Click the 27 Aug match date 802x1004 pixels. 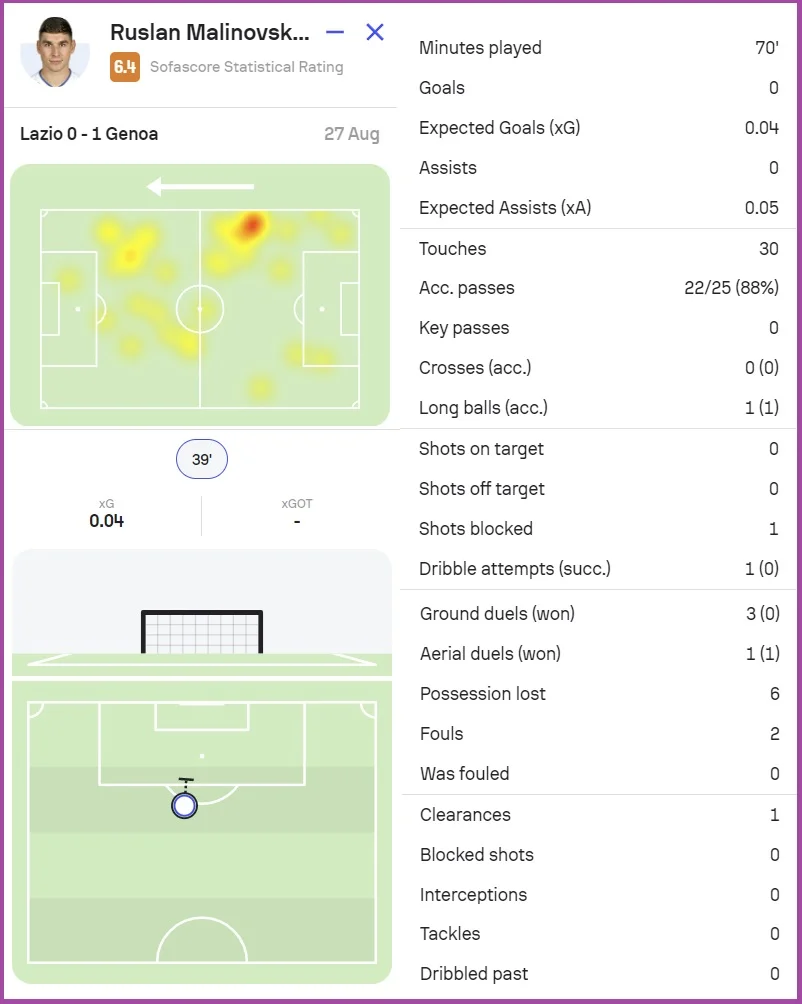coord(351,134)
